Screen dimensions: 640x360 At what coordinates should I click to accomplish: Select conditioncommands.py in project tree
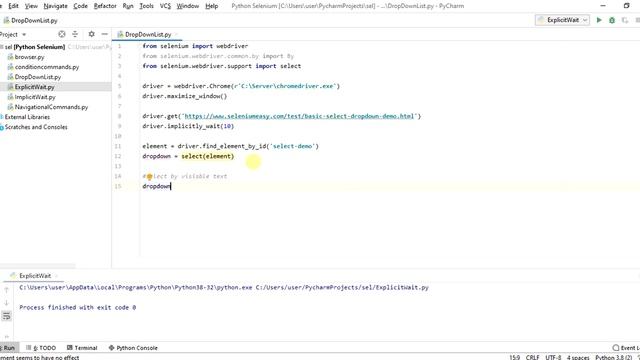(x=47, y=67)
